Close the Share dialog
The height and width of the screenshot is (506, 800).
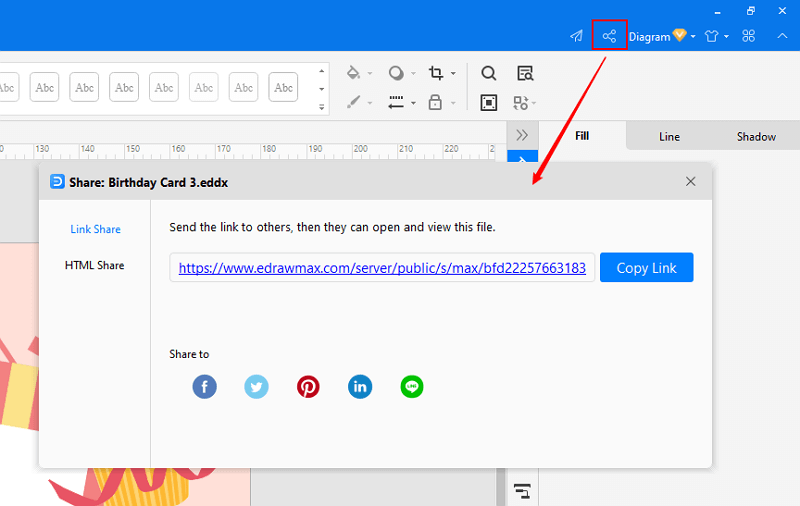pyautogui.click(x=690, y=182)
